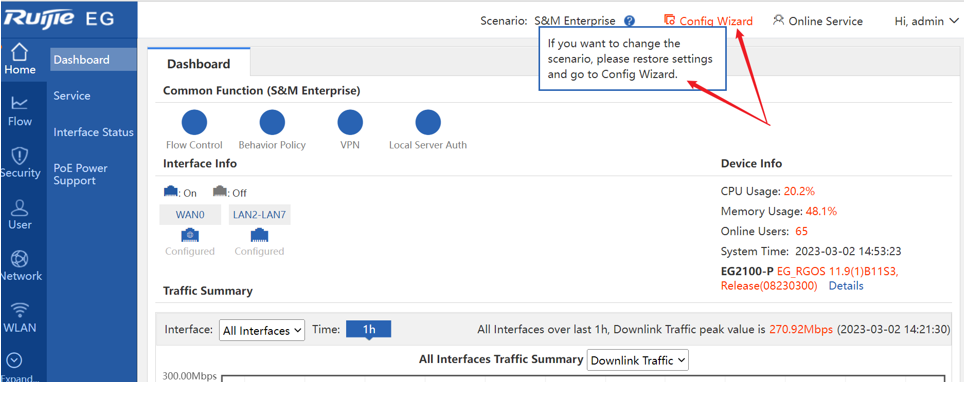Open the Flow chart icon in sidebar

pyautogui.click(x=20, y=103)
